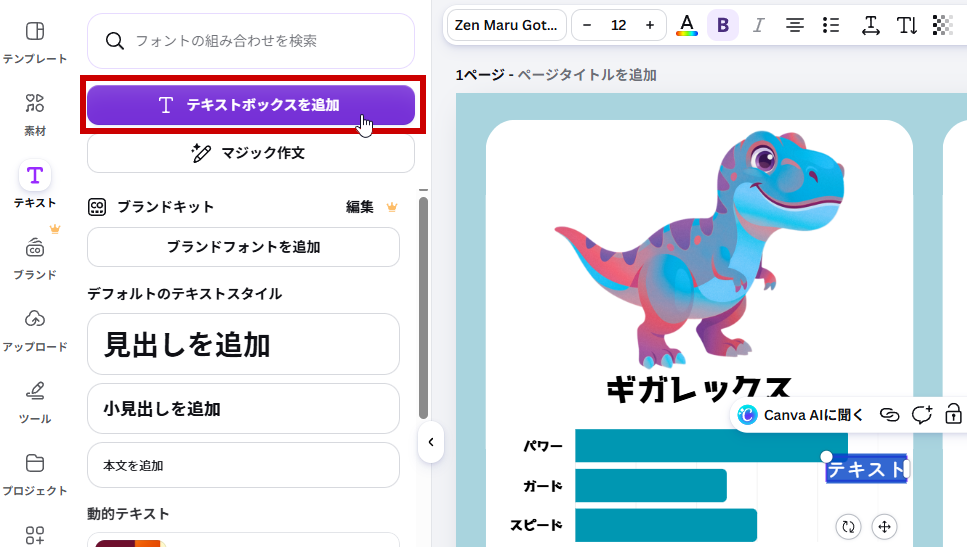The width and height of the screenshot is (967, 547).
Task: Click the text panel vertical scrollbar
Action: (x=423, y=307)
